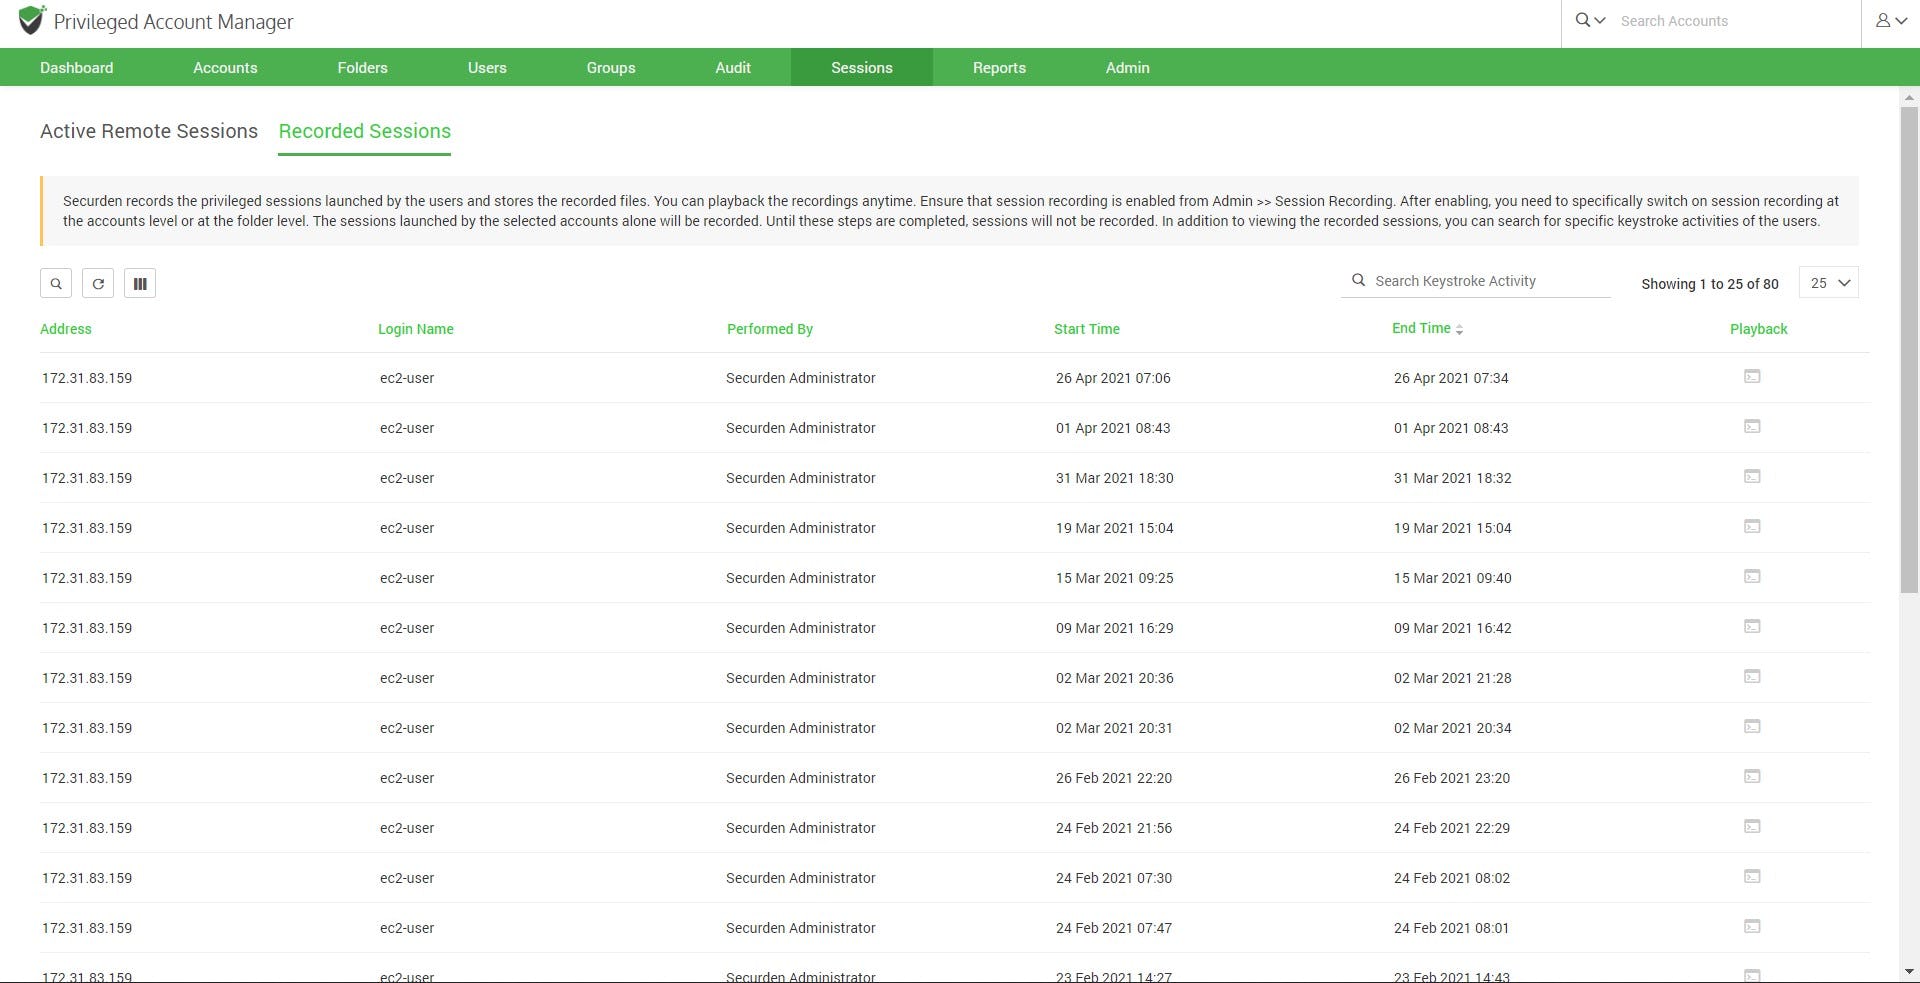Open the Groups section
The height and width of the screenshot is (983, 1920).
click(x=611, y=68)
